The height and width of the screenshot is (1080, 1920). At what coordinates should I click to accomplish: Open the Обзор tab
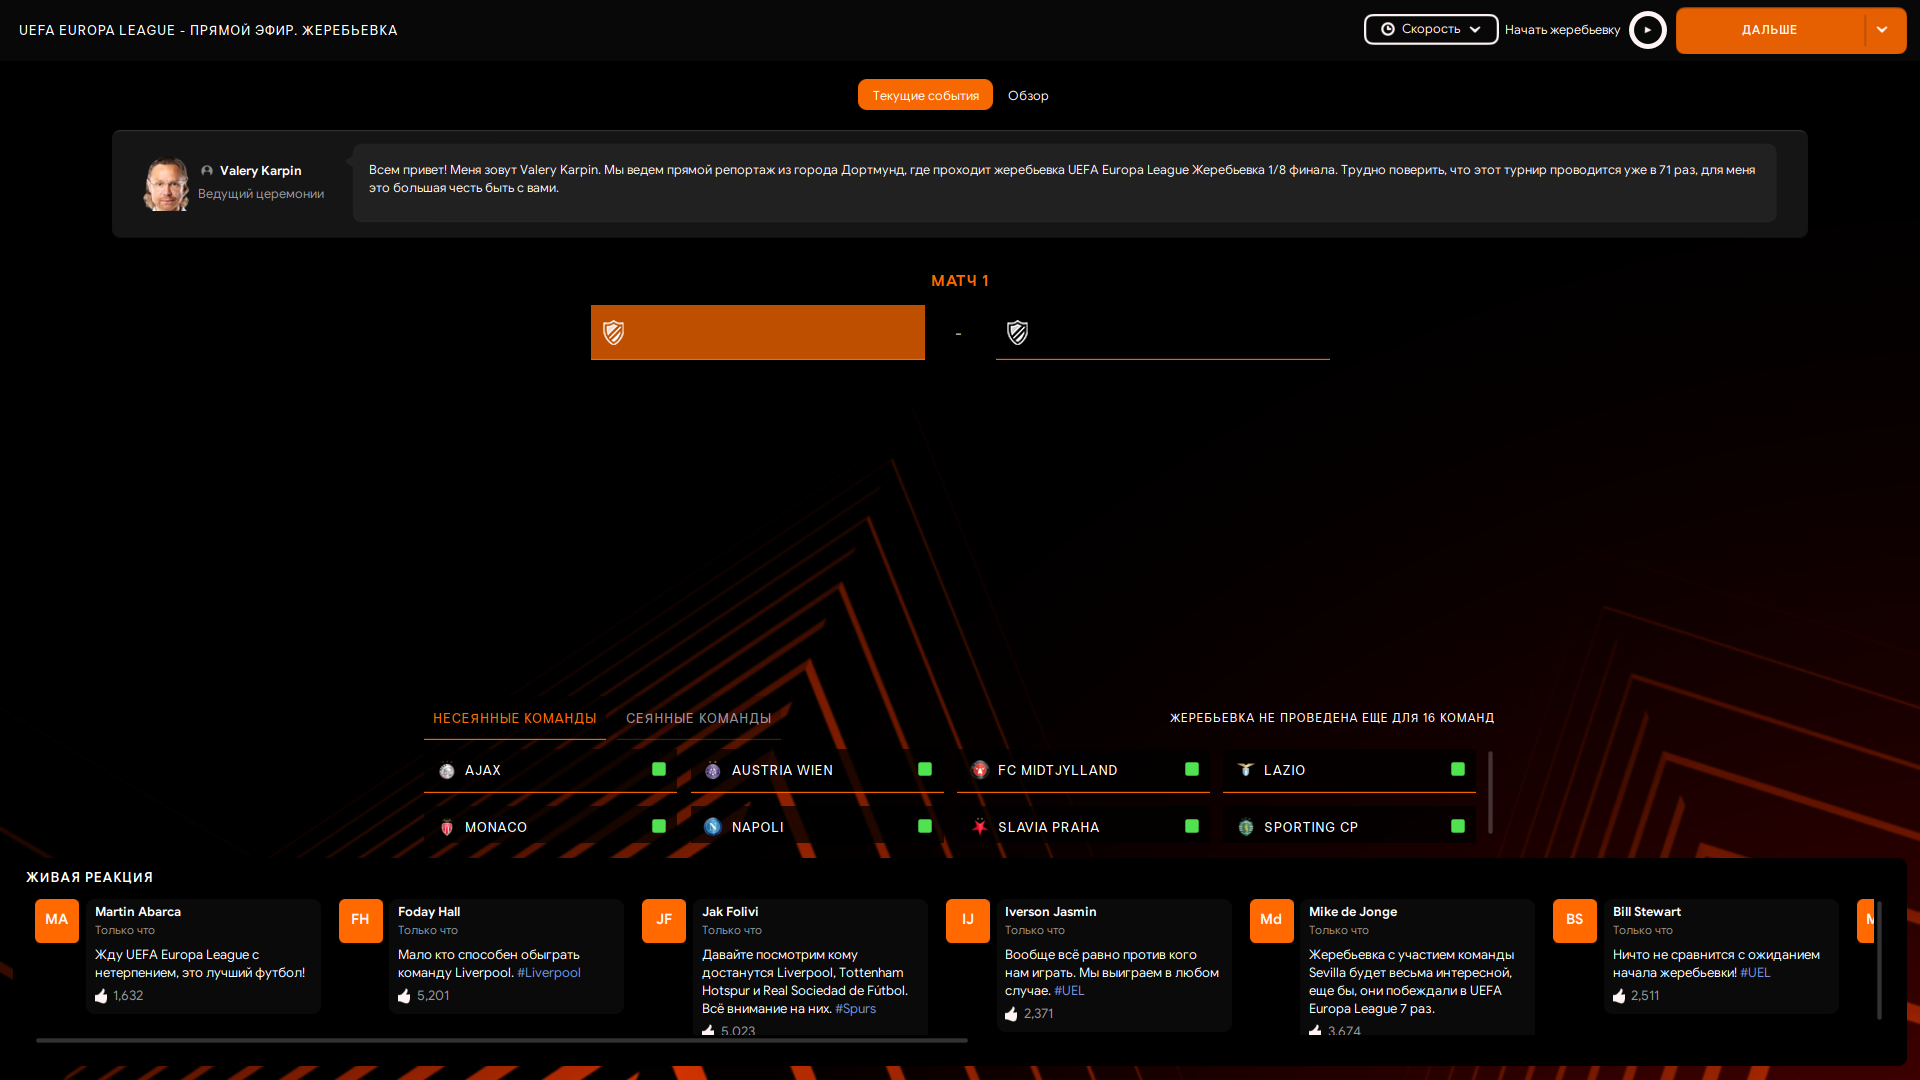(x=1028, y=96)
